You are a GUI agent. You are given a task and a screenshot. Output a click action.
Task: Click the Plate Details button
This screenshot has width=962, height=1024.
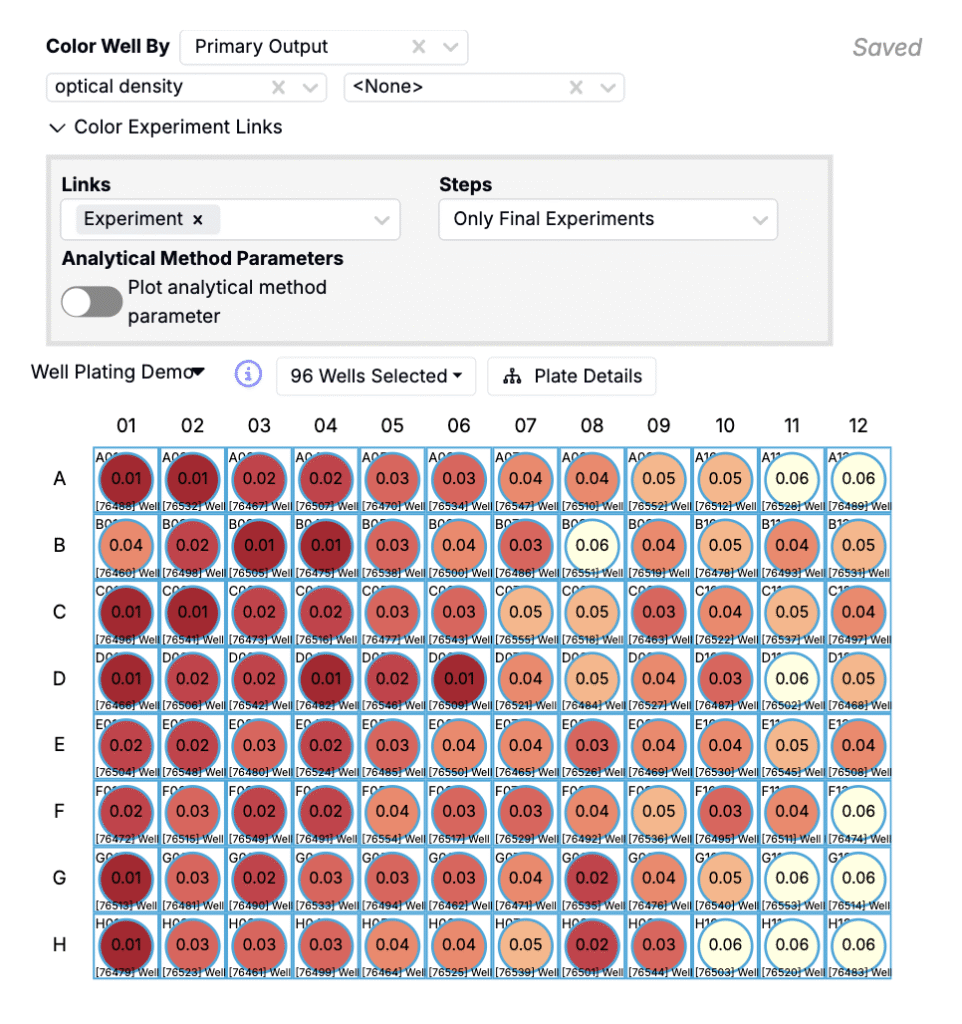[572, 377]
